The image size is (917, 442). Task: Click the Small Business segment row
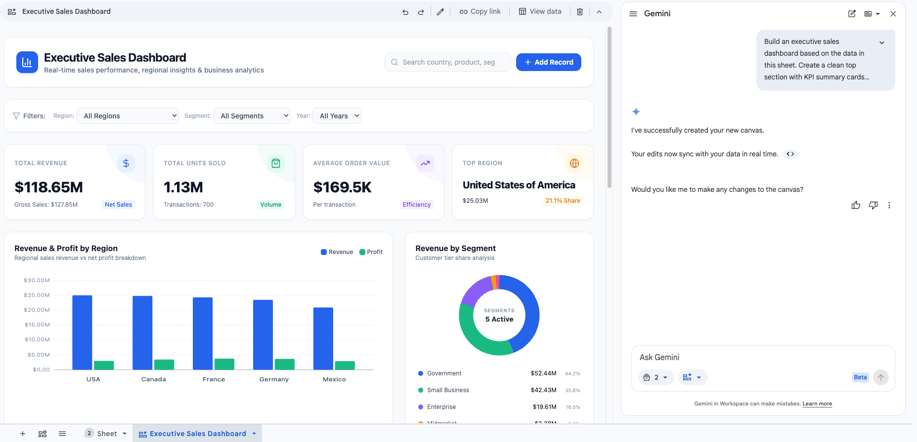(x=499, y=390)
